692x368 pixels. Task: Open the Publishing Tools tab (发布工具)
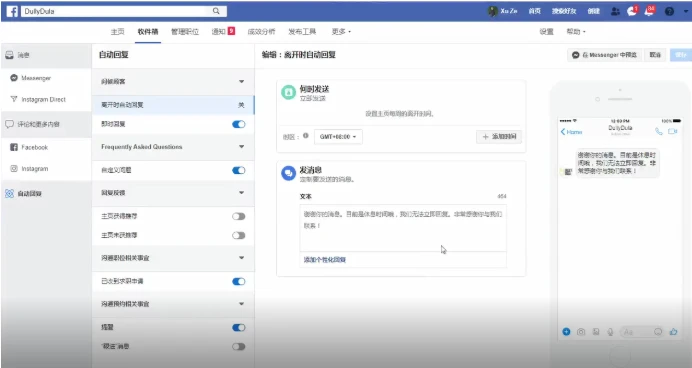302,32
